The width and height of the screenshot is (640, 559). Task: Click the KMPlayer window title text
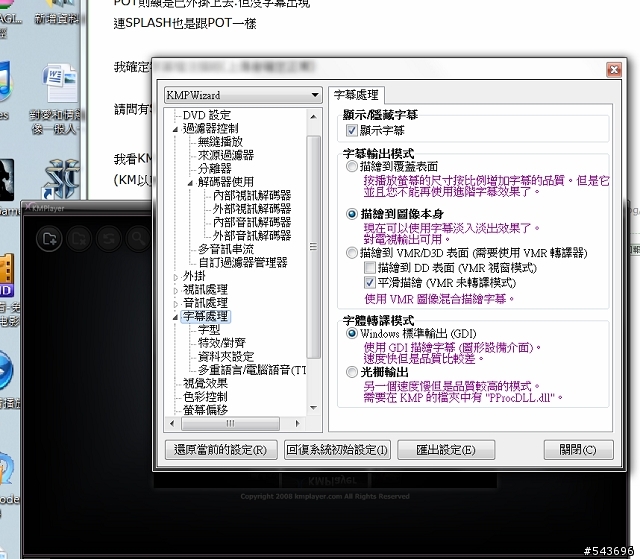(x=48, y=208)
